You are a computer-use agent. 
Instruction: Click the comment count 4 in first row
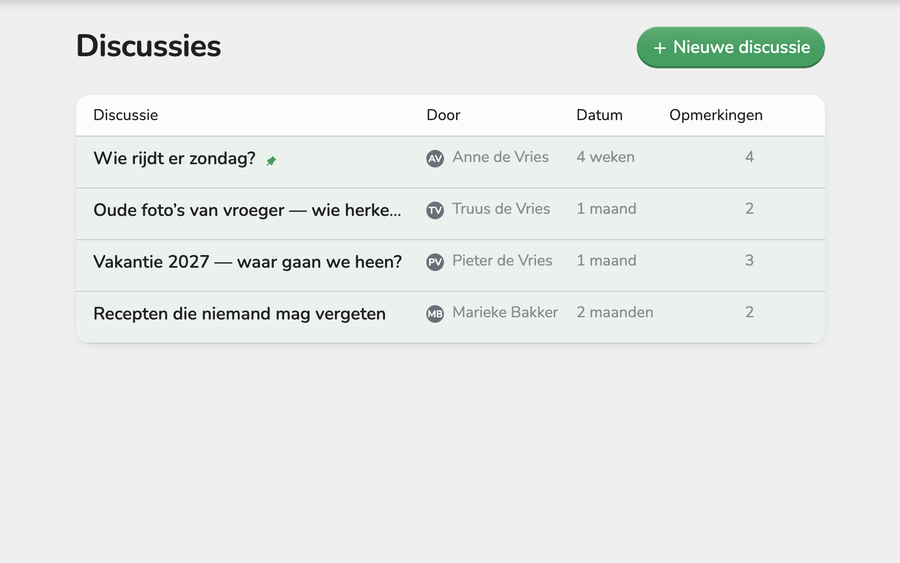[749, 157]
